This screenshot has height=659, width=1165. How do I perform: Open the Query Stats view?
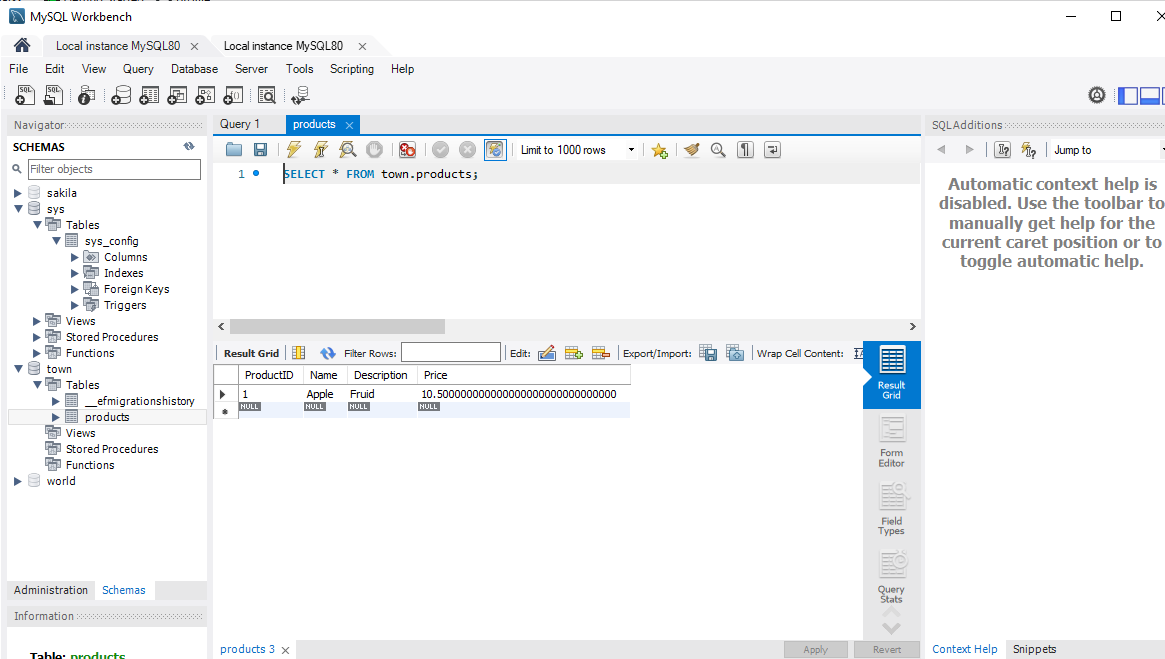(892, 578)
